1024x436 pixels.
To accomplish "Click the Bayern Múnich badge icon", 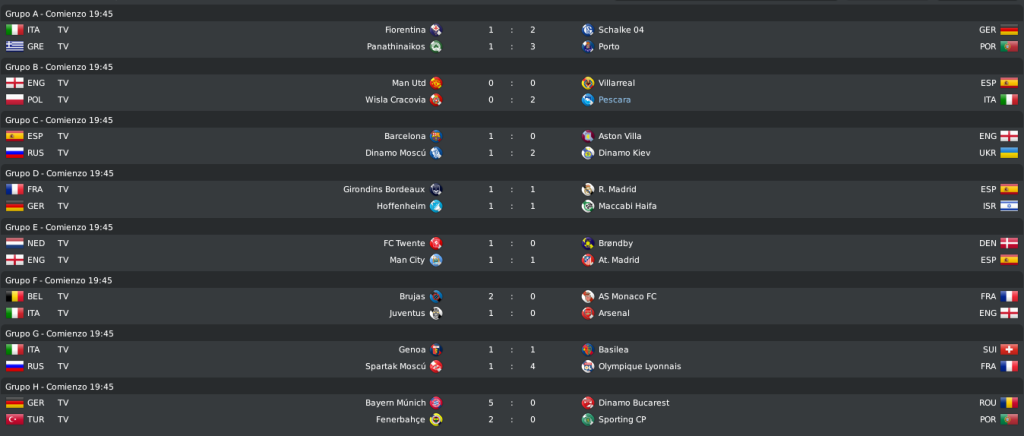I will [436, 403].
